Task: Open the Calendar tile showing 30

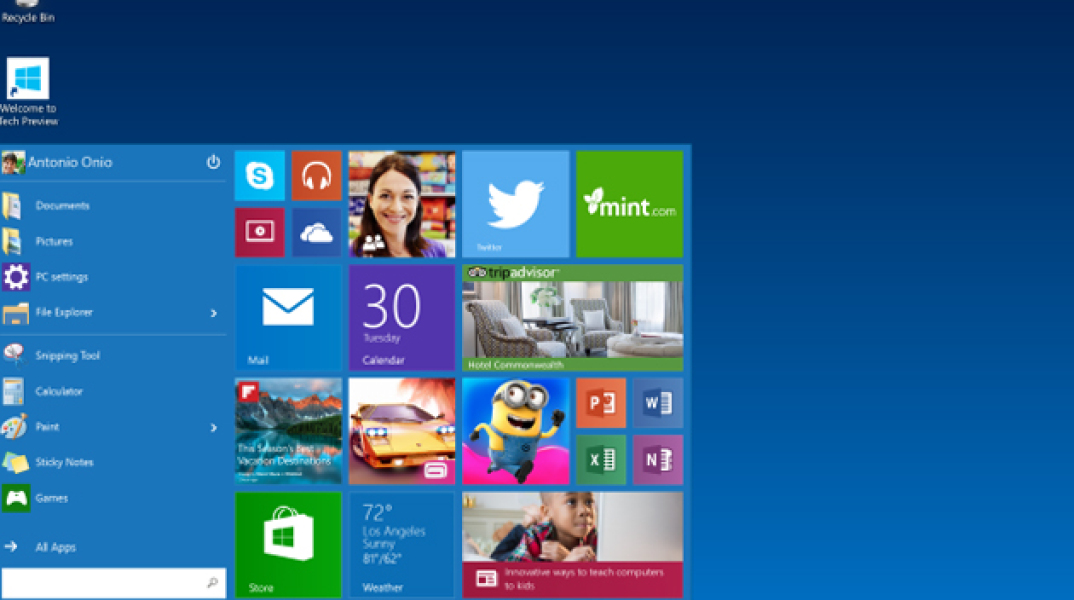Action: pos(401,317)
